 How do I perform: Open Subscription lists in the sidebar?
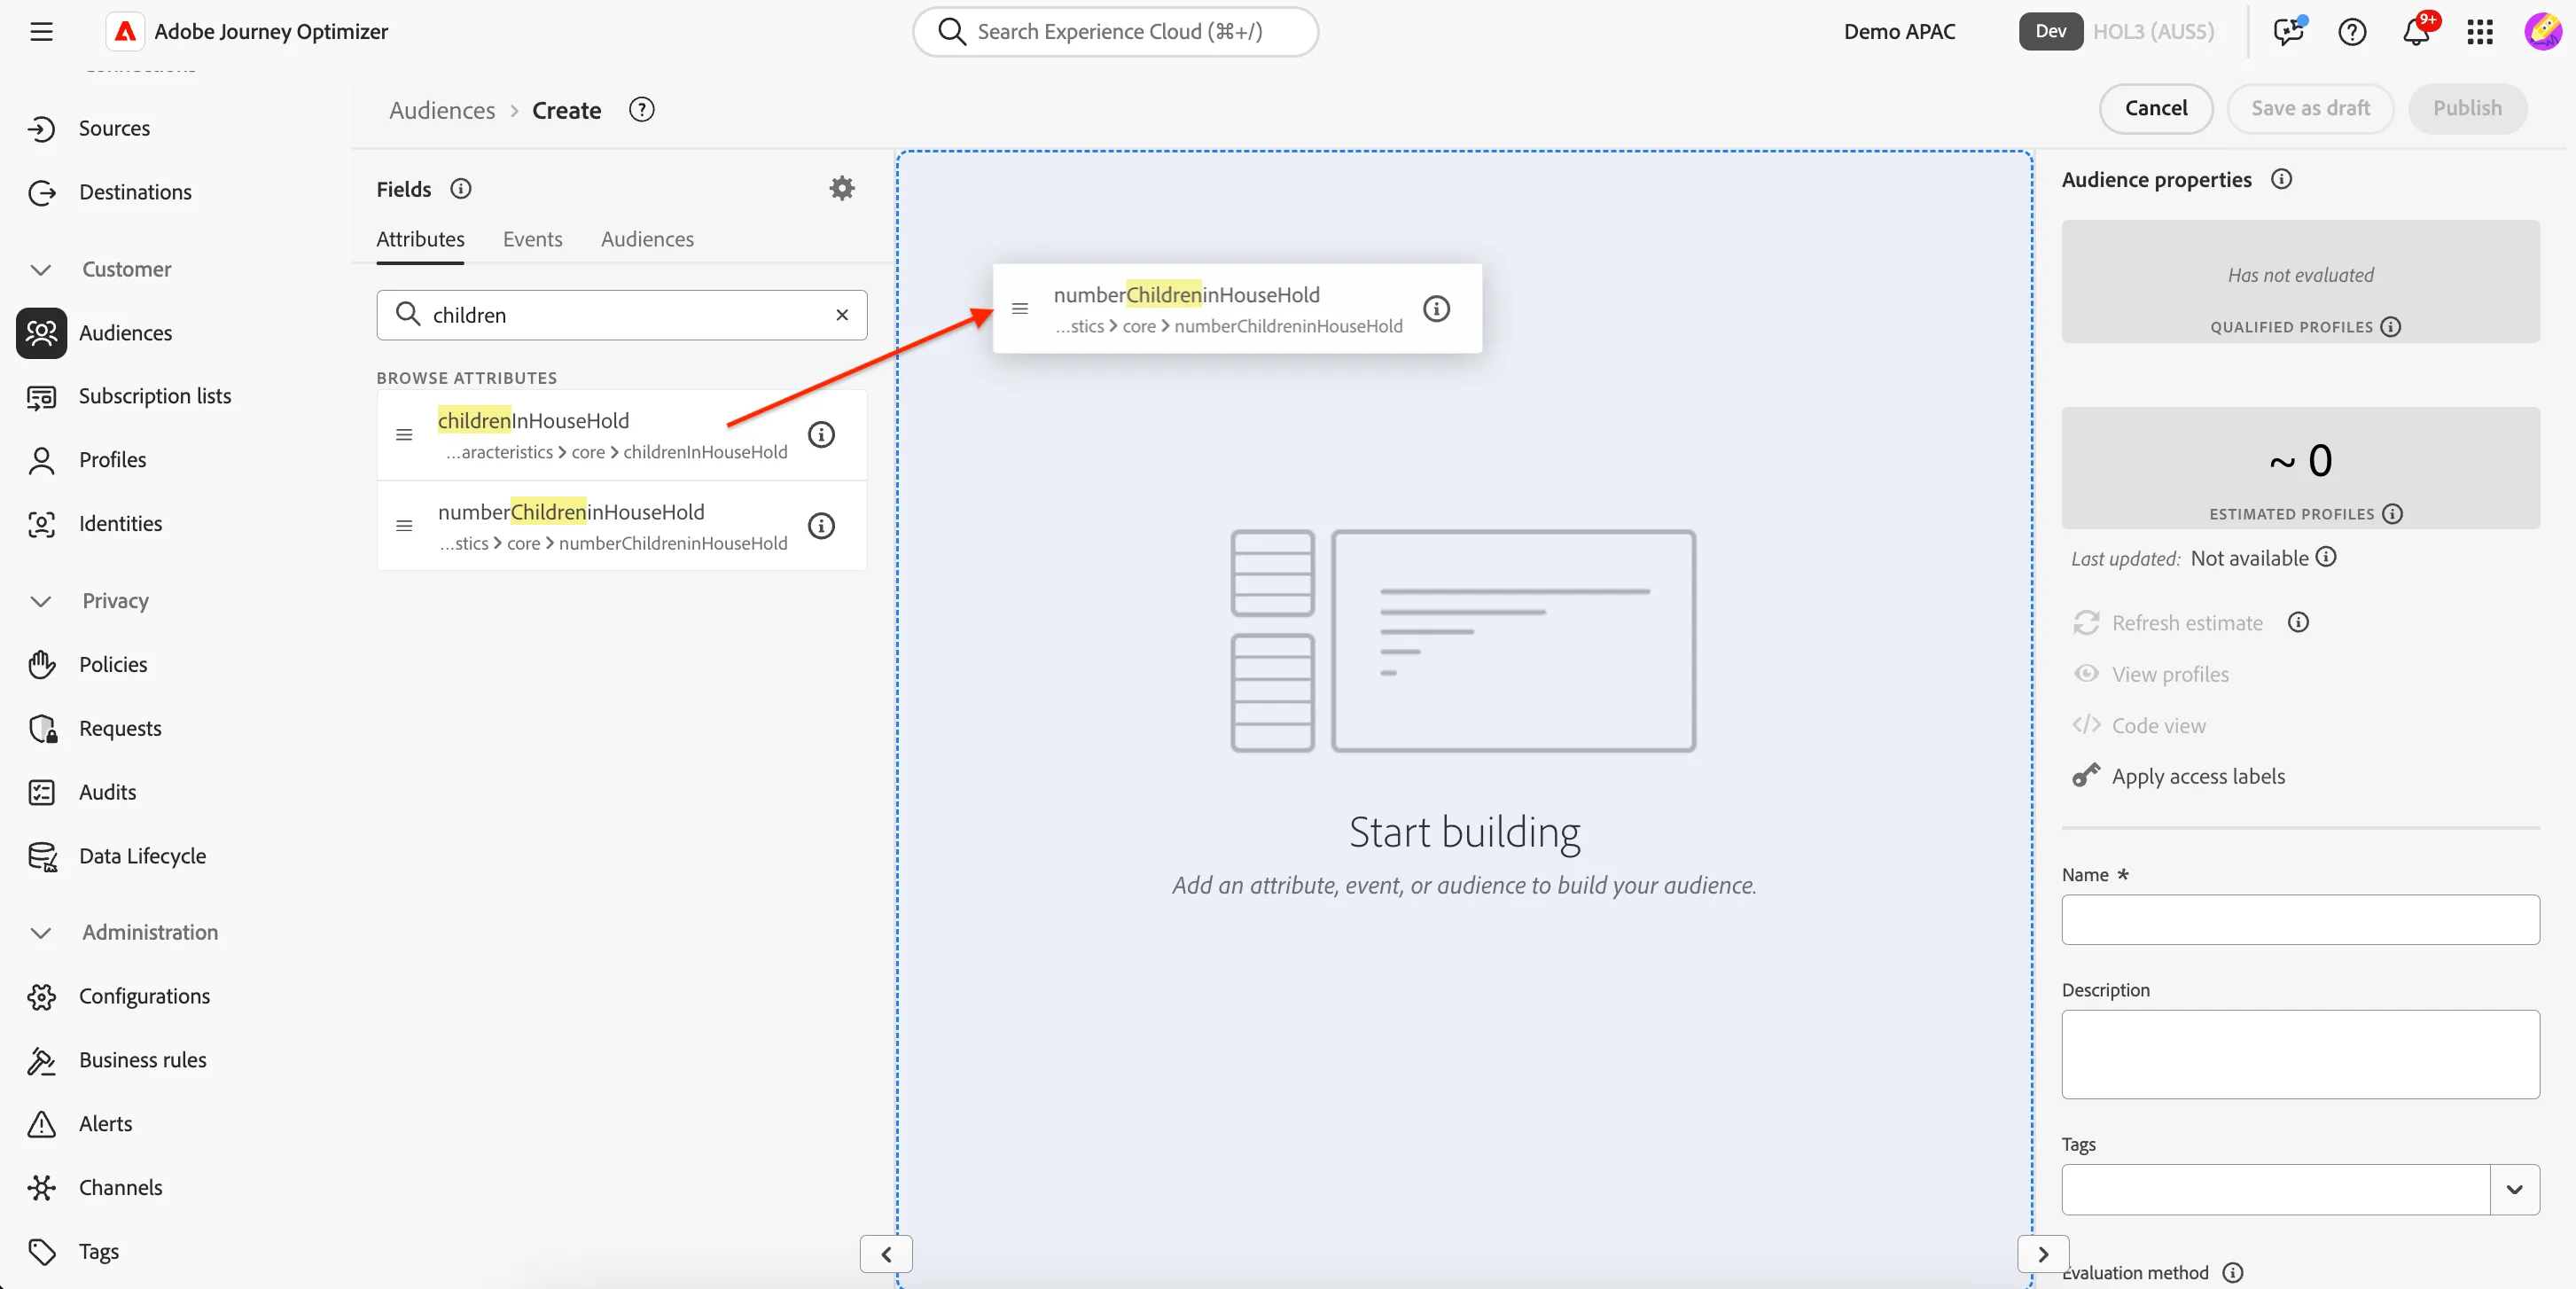point(155,397)
